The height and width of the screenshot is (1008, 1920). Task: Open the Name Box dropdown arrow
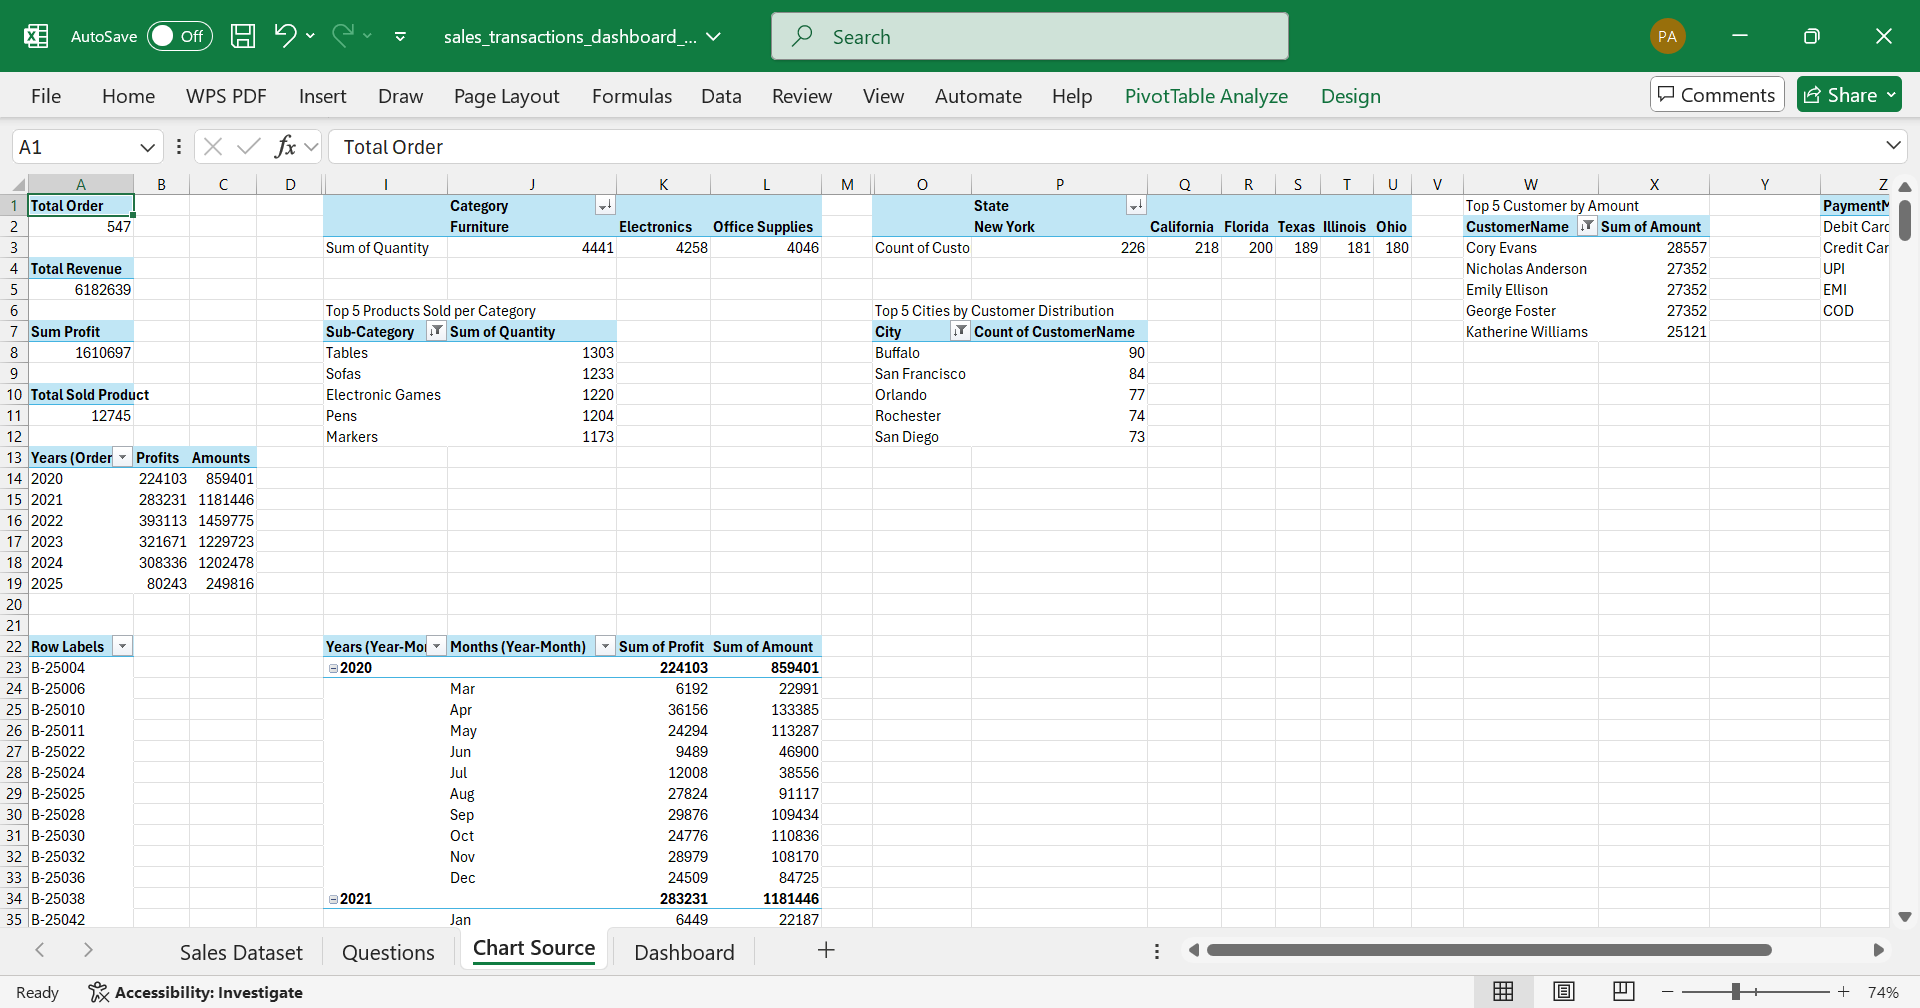pyautogui.click(x=147, y=147)
